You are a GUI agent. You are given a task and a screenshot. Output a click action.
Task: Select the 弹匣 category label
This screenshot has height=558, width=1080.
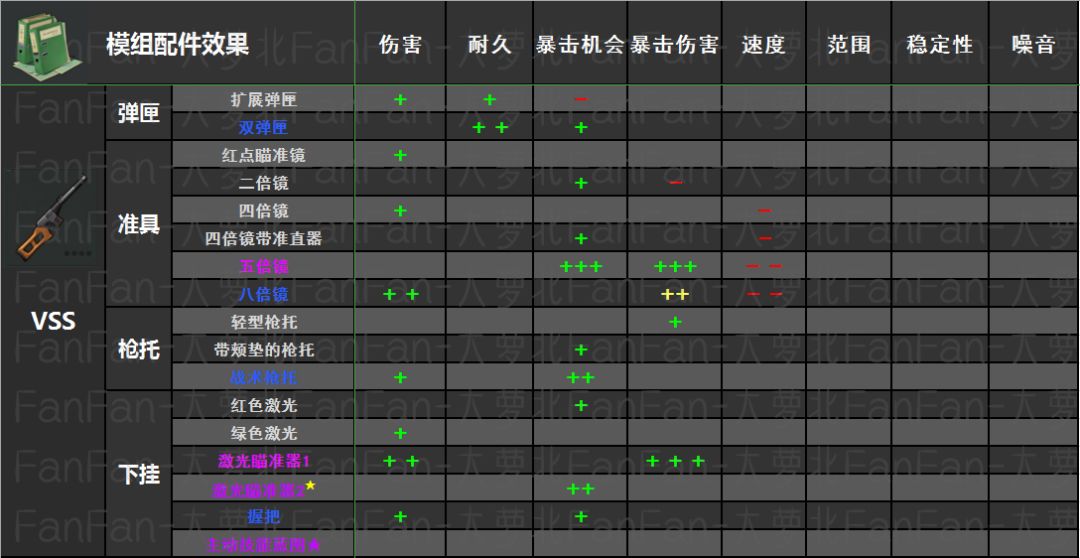[138, 114]
